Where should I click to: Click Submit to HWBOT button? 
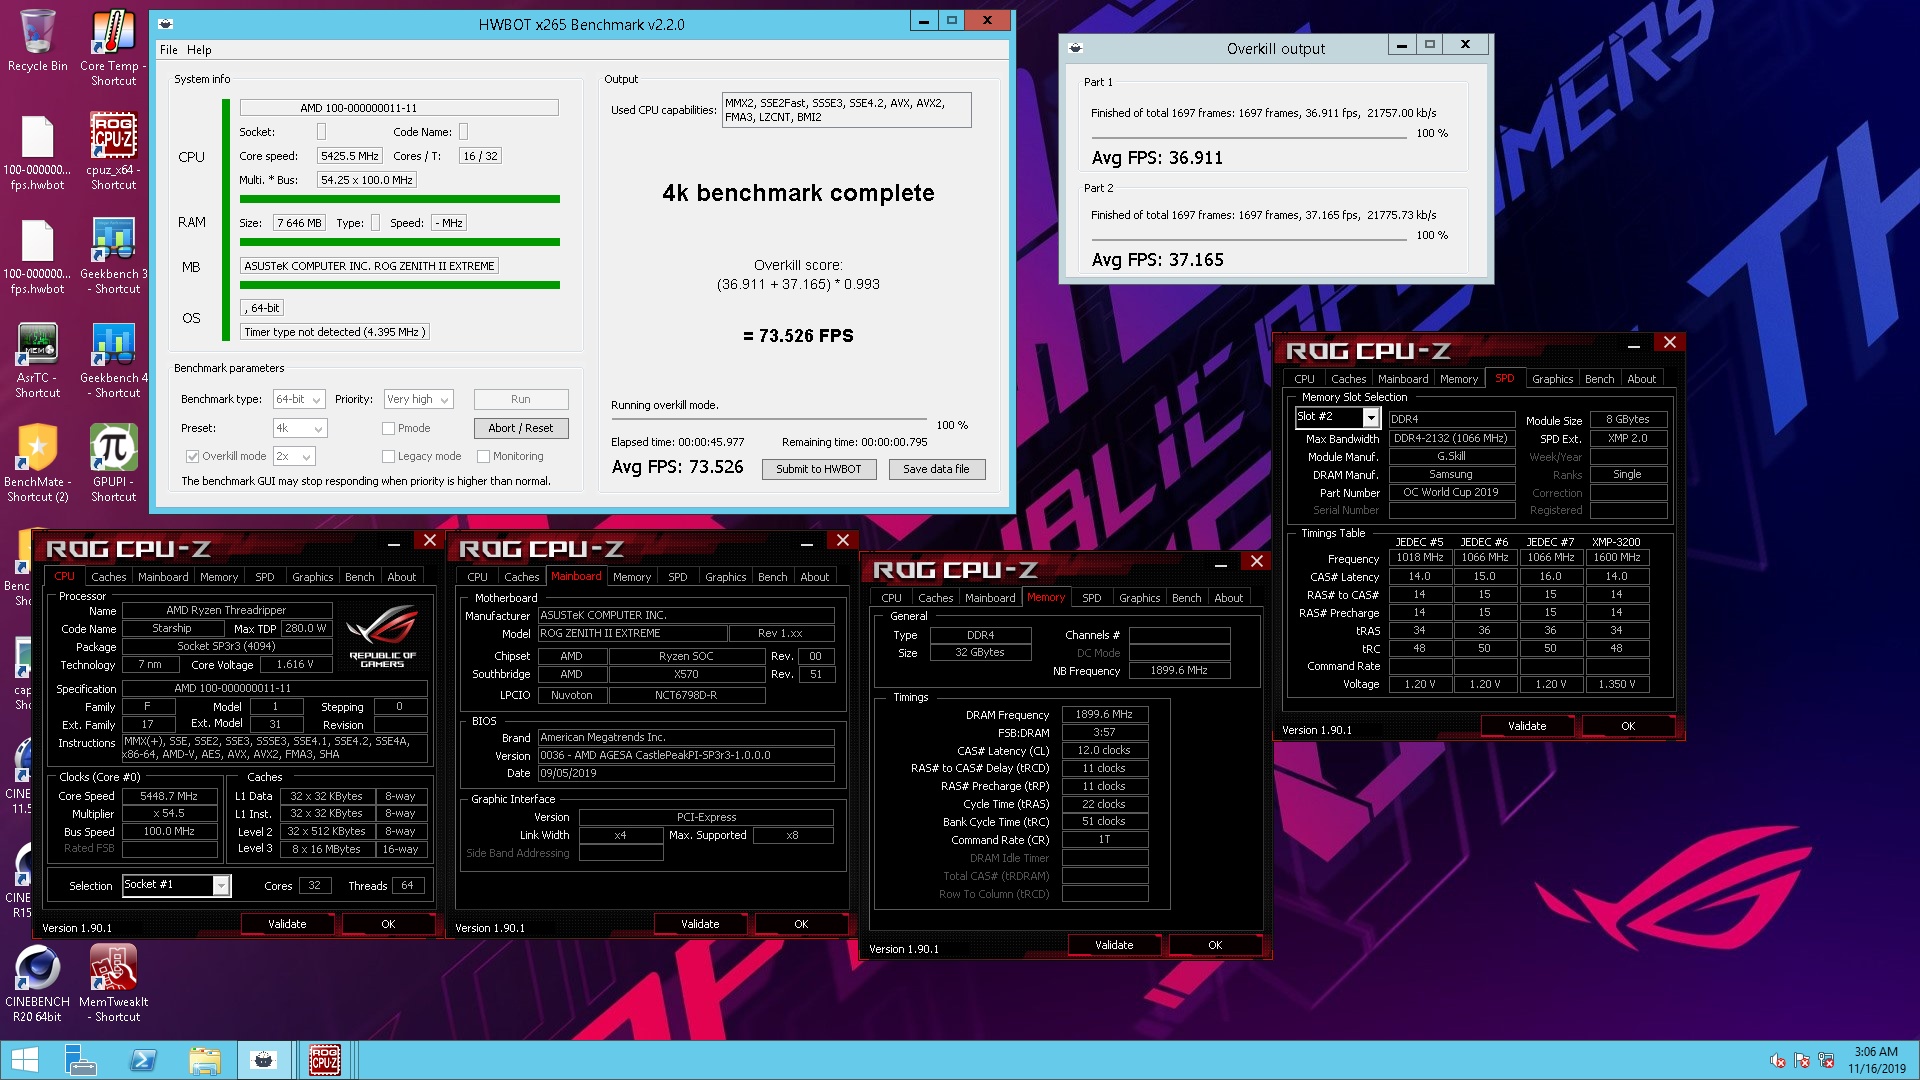click(x=818, y=469)
